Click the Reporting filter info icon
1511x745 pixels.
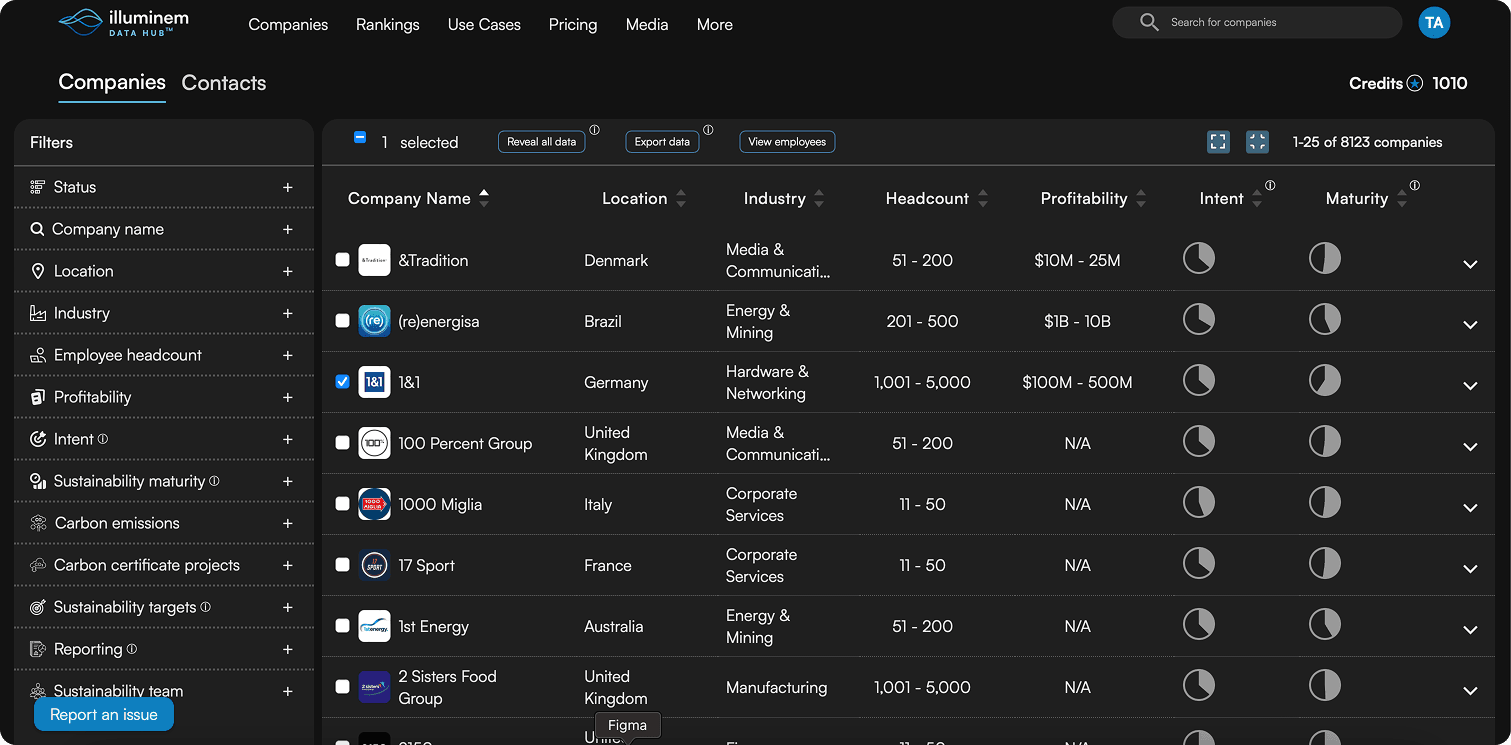click(x=132, y=649)
